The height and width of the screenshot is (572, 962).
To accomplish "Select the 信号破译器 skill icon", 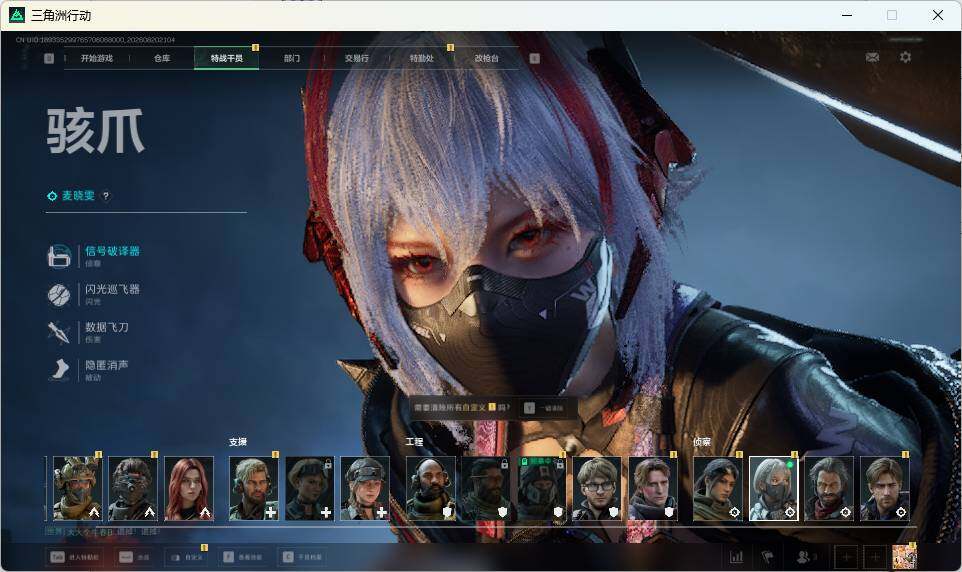I will pos(59,257).
